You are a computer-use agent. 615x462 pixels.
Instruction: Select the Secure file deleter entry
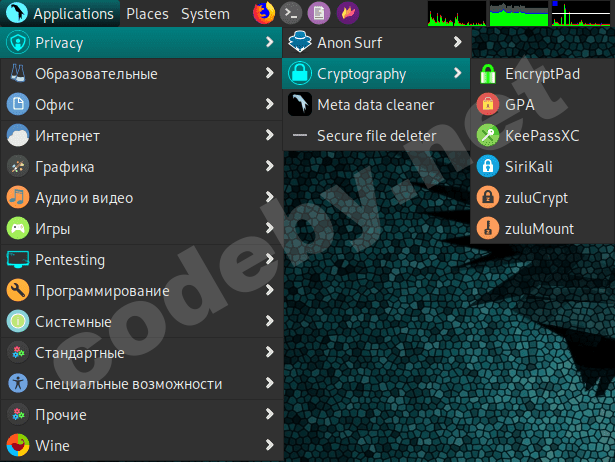pos(376,136)
